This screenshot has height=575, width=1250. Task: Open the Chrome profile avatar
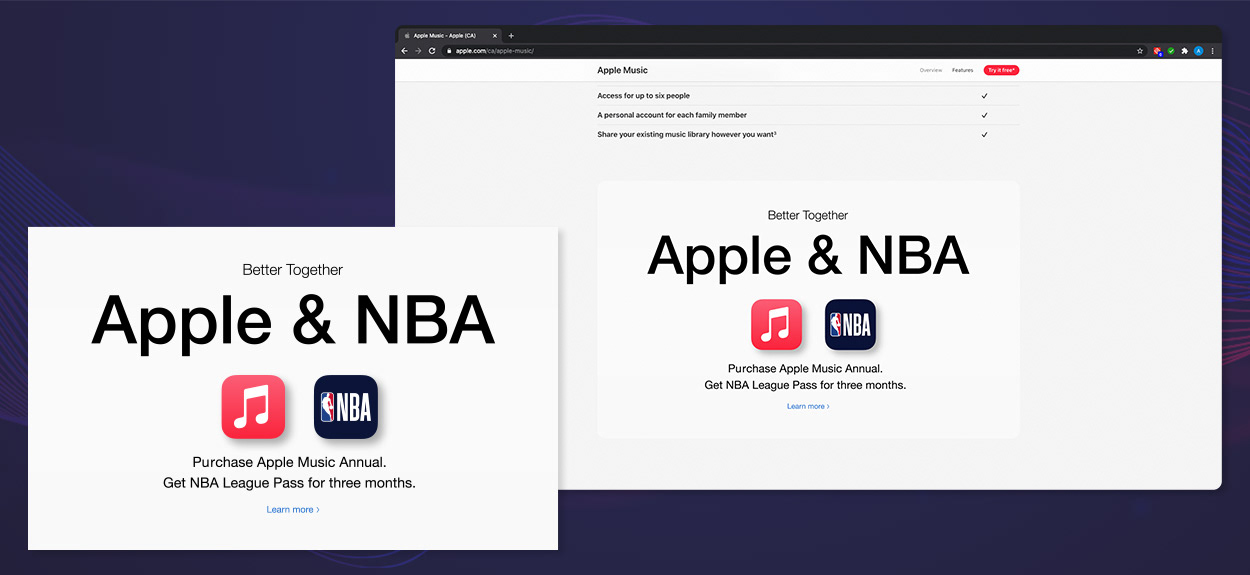tap(1199, 51)
